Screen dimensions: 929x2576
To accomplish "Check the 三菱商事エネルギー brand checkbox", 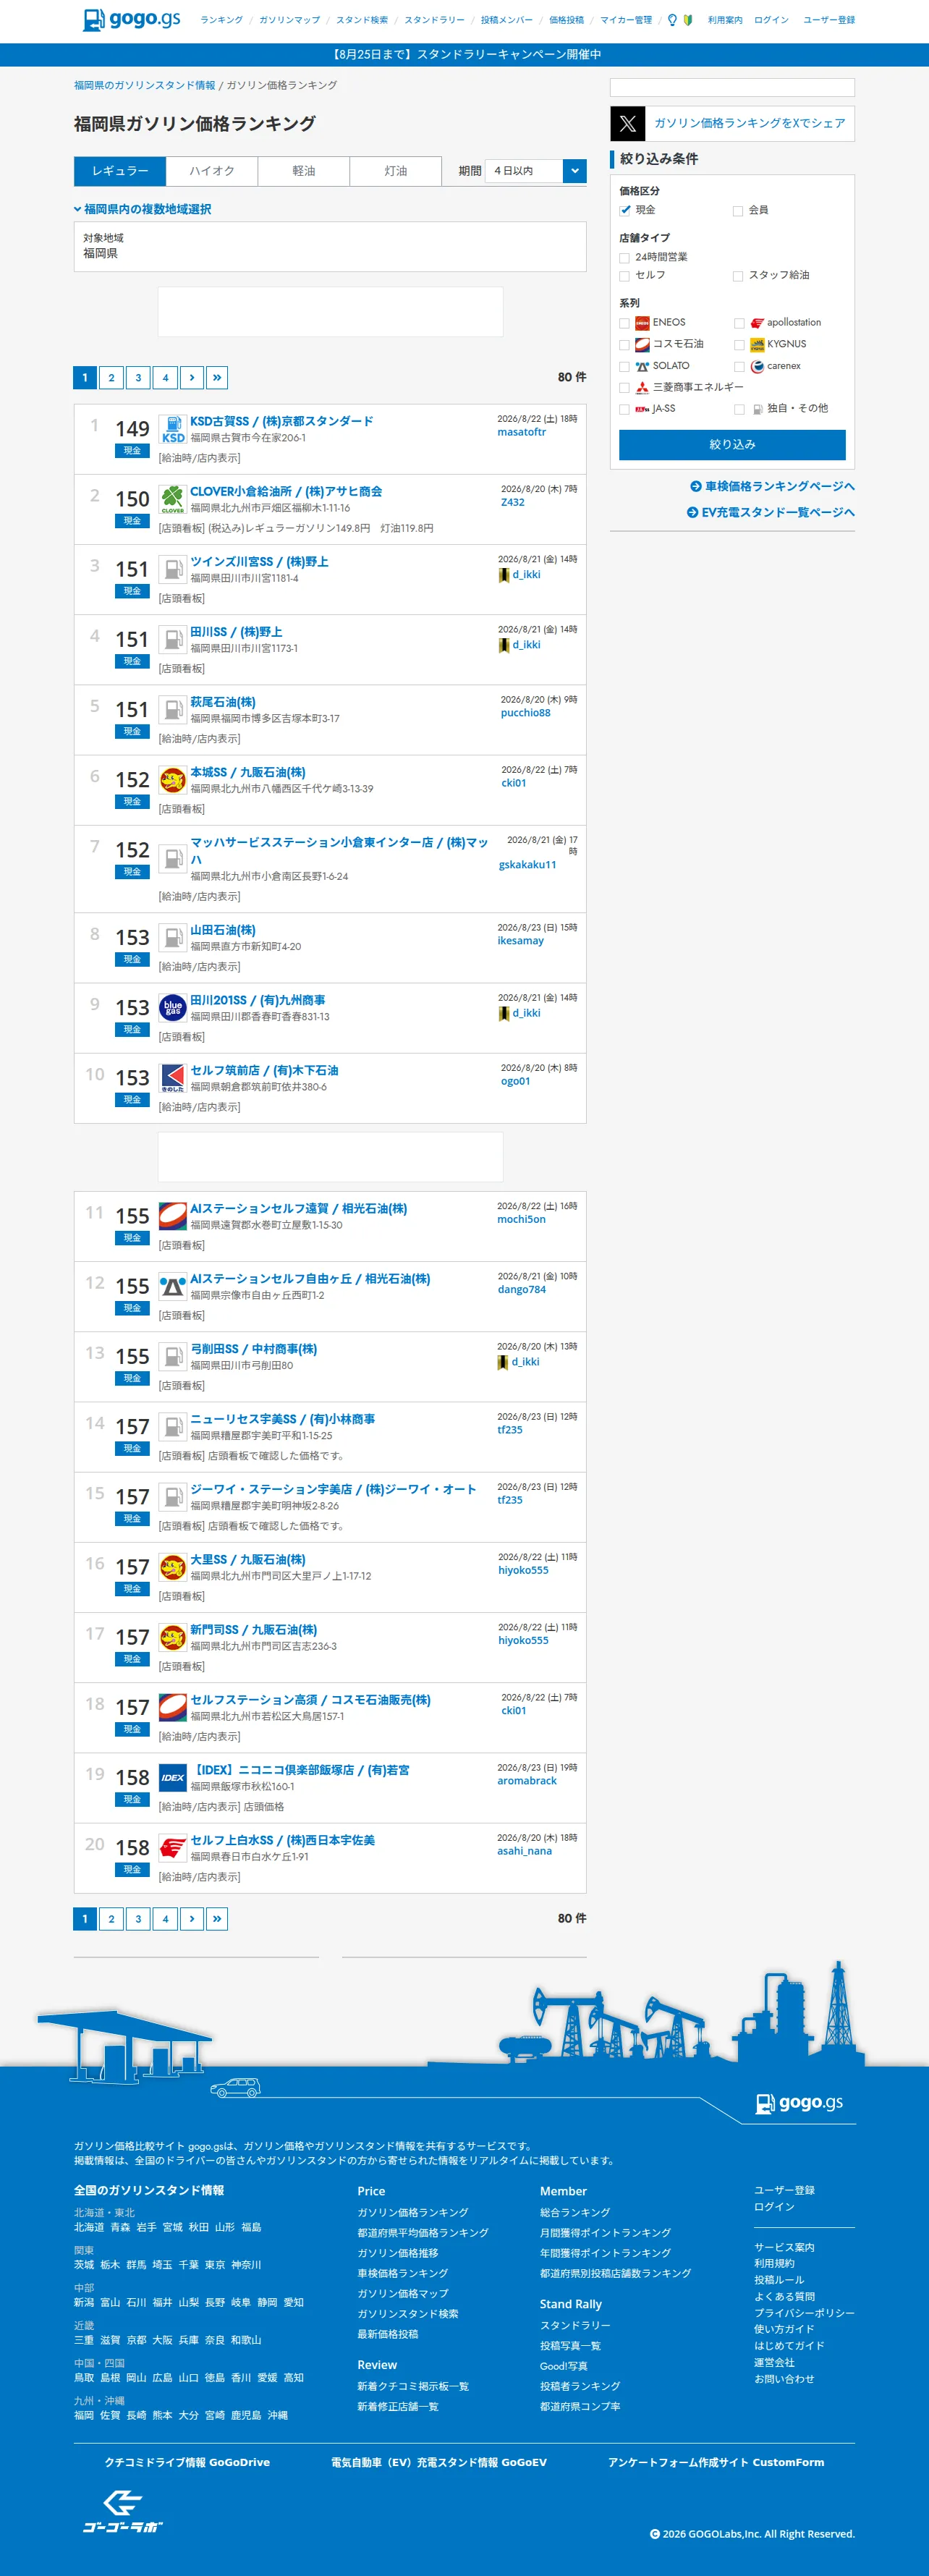I will (625, 388).
